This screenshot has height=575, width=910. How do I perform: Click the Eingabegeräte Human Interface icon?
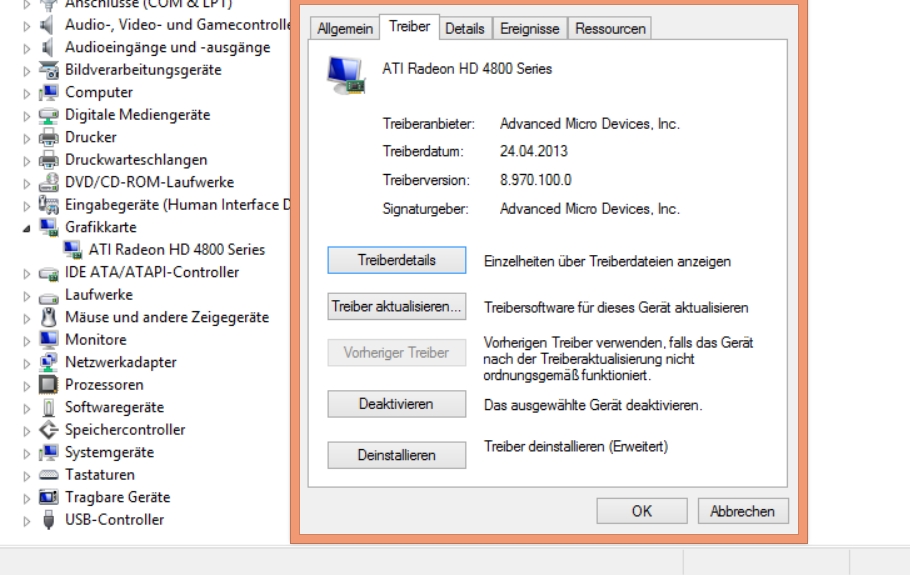tap(48, 205)
